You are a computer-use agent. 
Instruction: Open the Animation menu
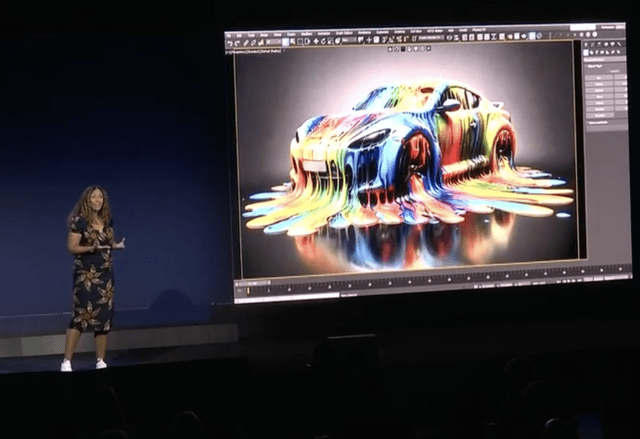324,33
